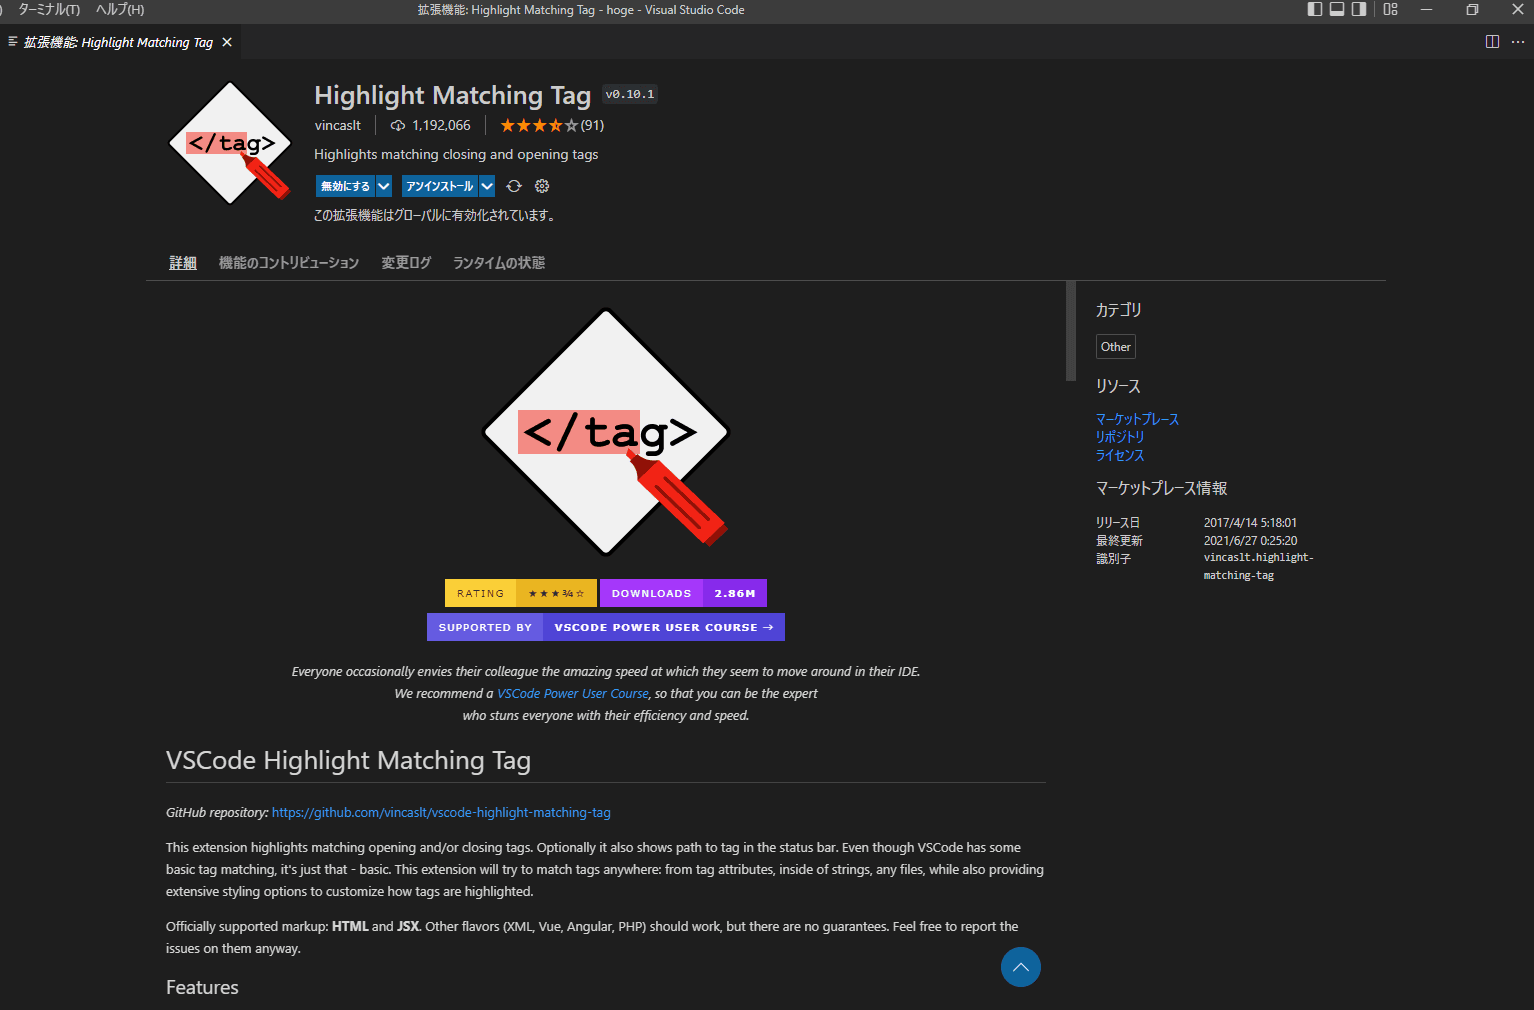Toggle the secondary sidebar layout icon
This screenshot has height=1010, width=1534.
click(x=1359, y=10)
